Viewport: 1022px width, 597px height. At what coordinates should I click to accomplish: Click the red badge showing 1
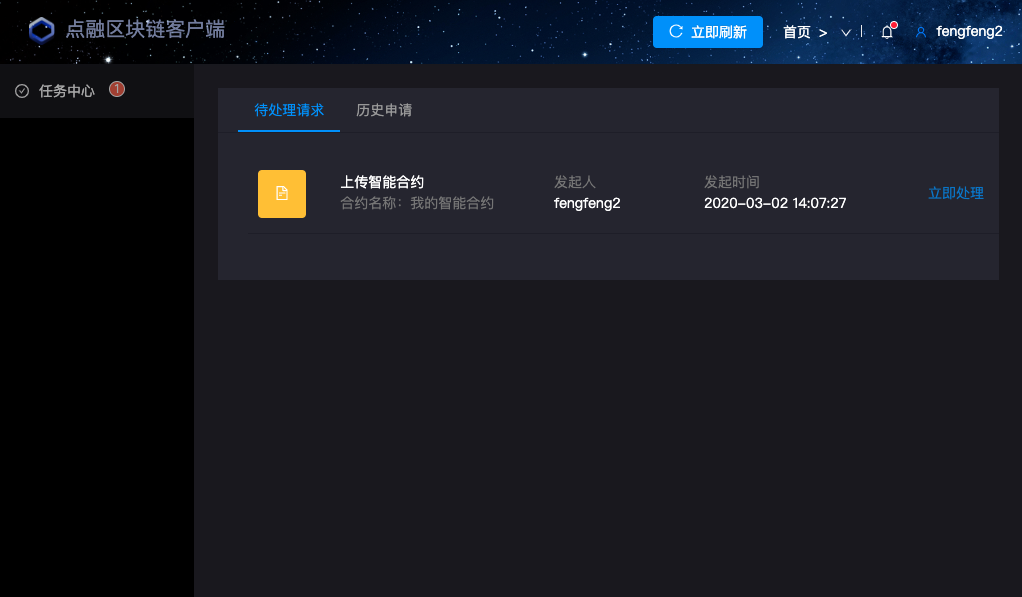(x=117, y=89)
